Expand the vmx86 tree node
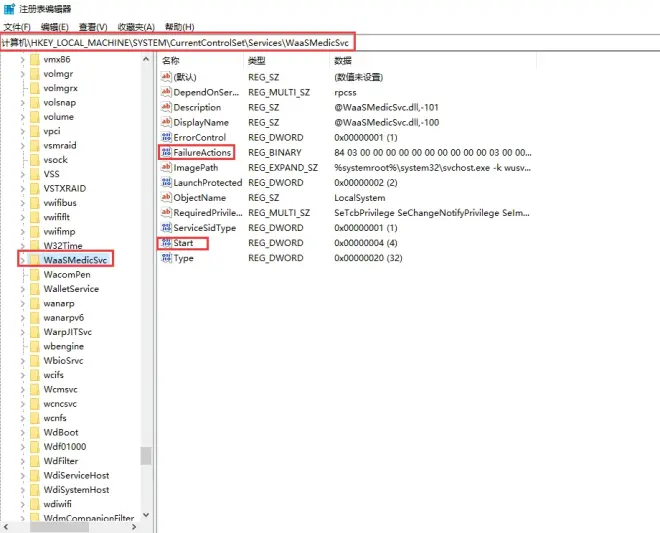The image size is (660, 533). (22, 59)
